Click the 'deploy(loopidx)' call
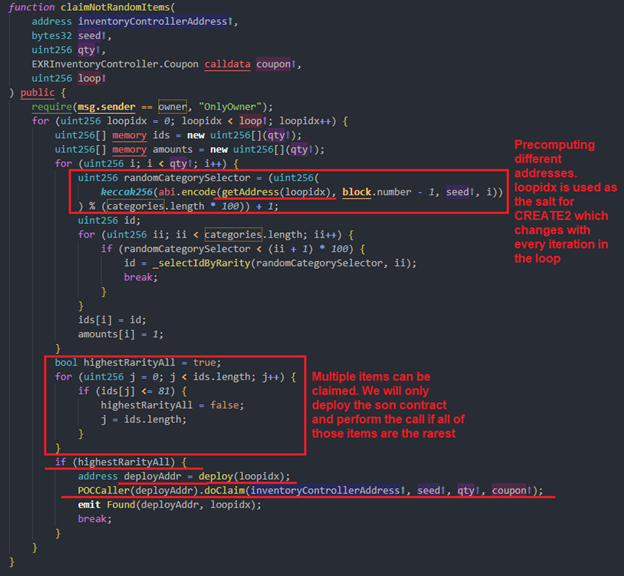The height and width of the screenshot is (576, 624). point(242,476)
